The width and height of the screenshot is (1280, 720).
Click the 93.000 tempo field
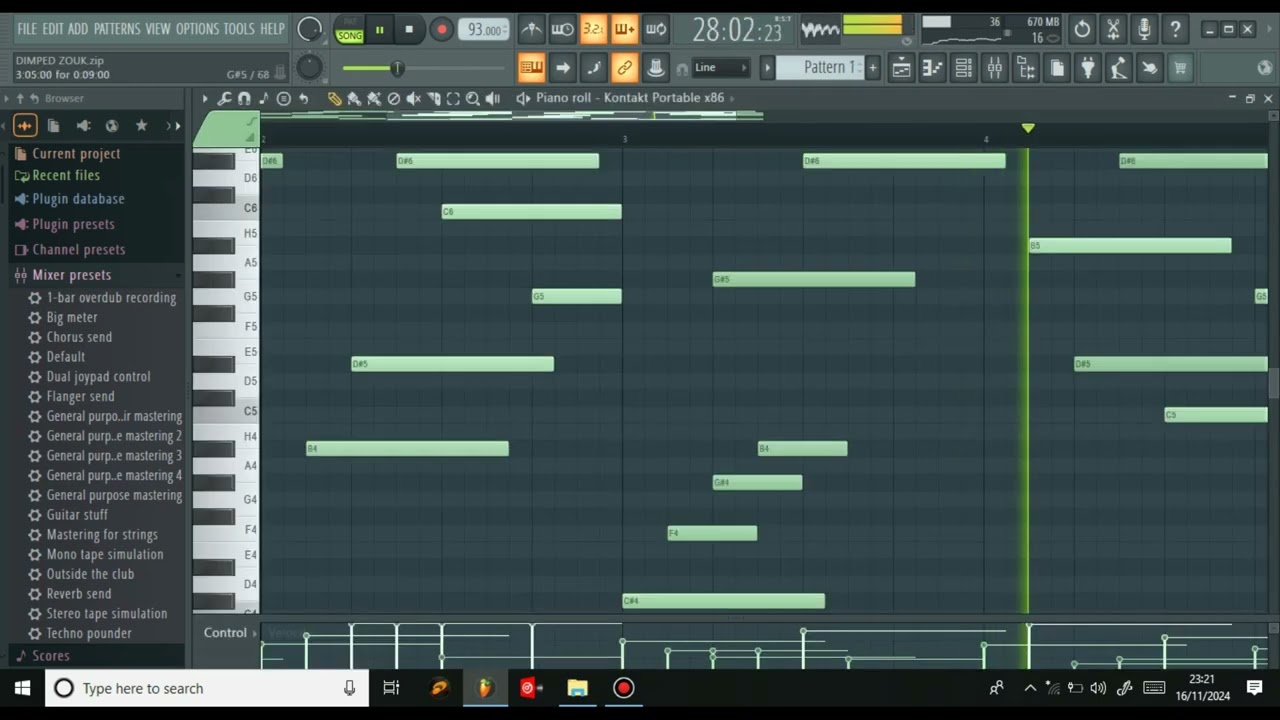point(485,30)
